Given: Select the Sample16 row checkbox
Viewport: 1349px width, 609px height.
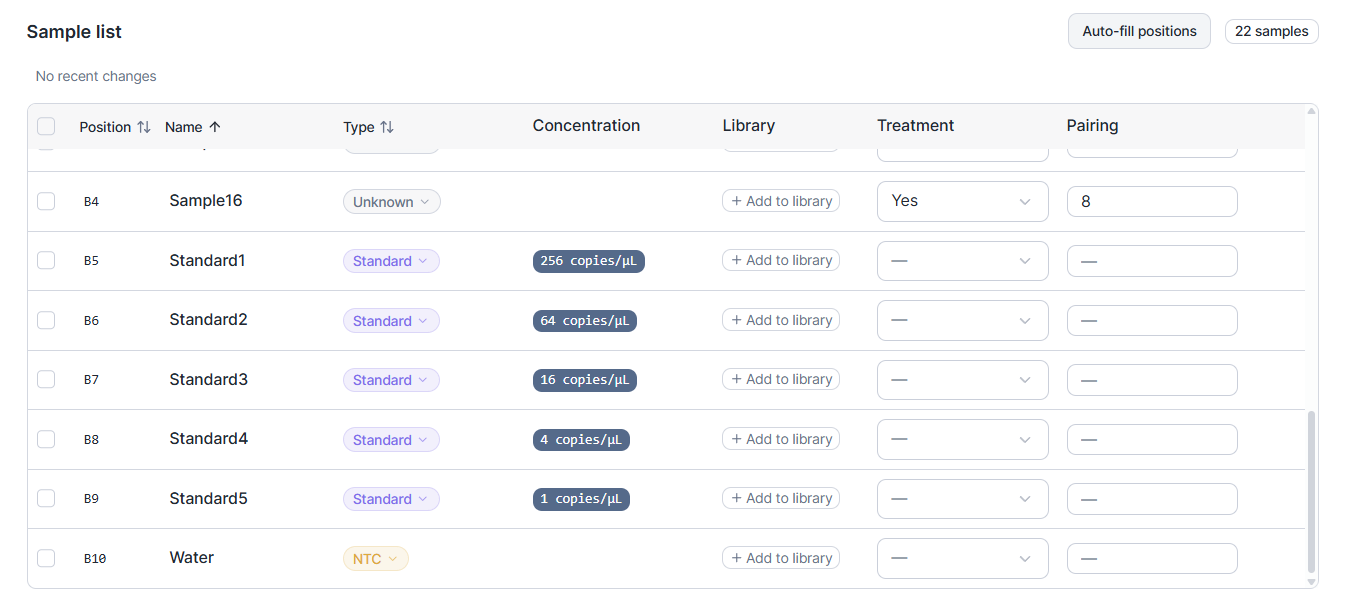Looking at the screenshot, I should [46, 201].
